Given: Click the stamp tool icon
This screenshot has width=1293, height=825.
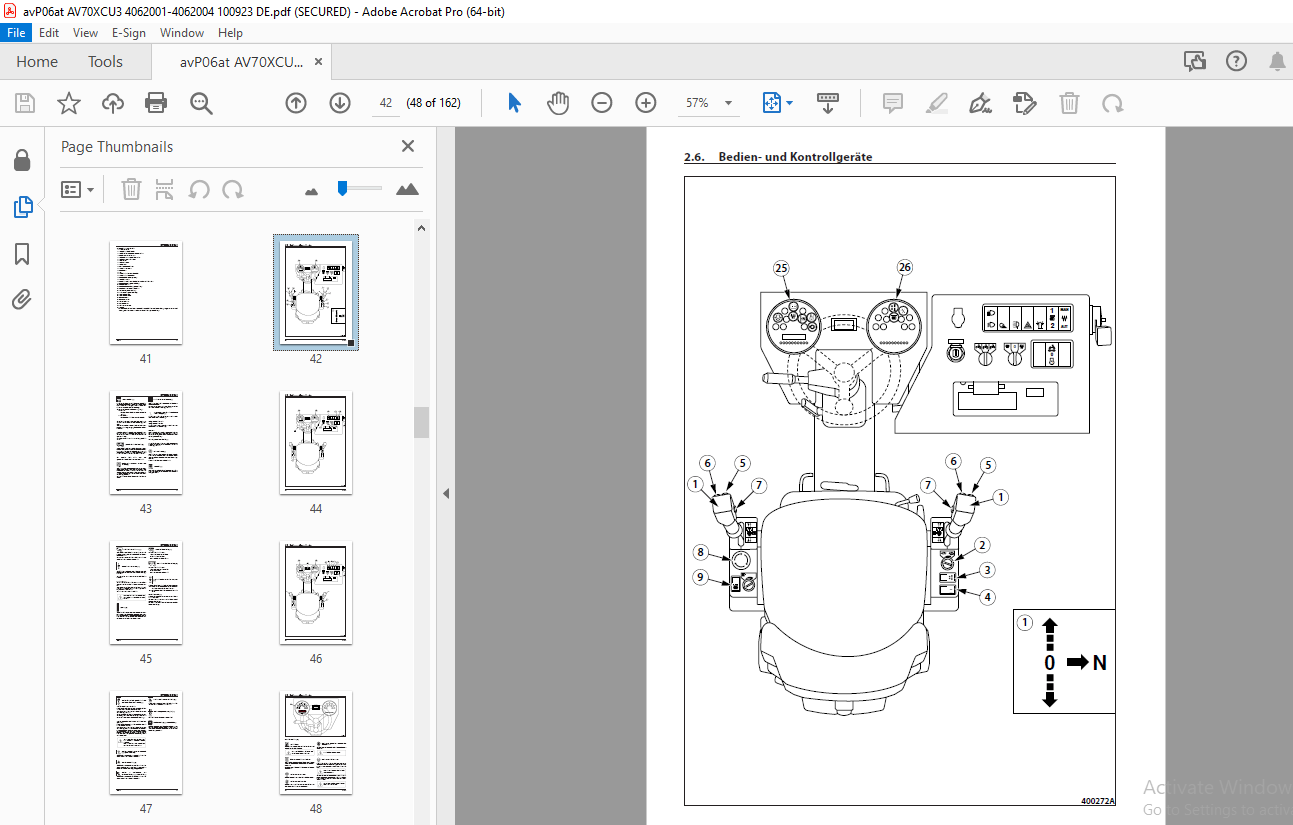Looking at the screenshot, I should (1024, 103).
